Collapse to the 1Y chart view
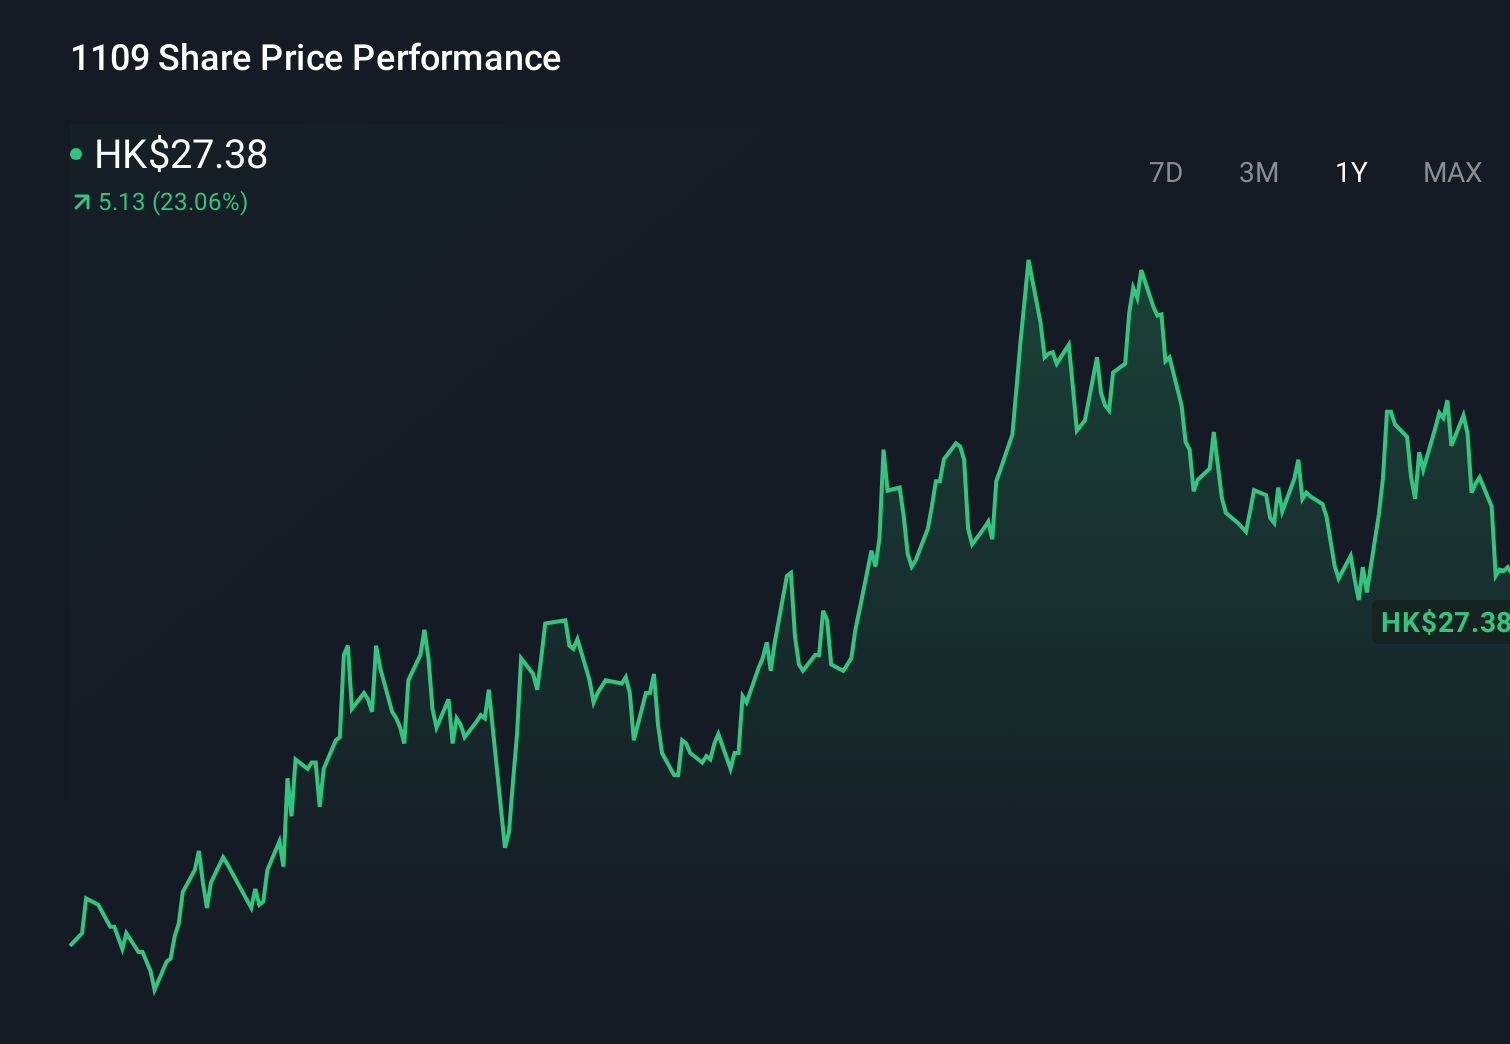Screen dimensions: 1510x1044 point(1352,172)
